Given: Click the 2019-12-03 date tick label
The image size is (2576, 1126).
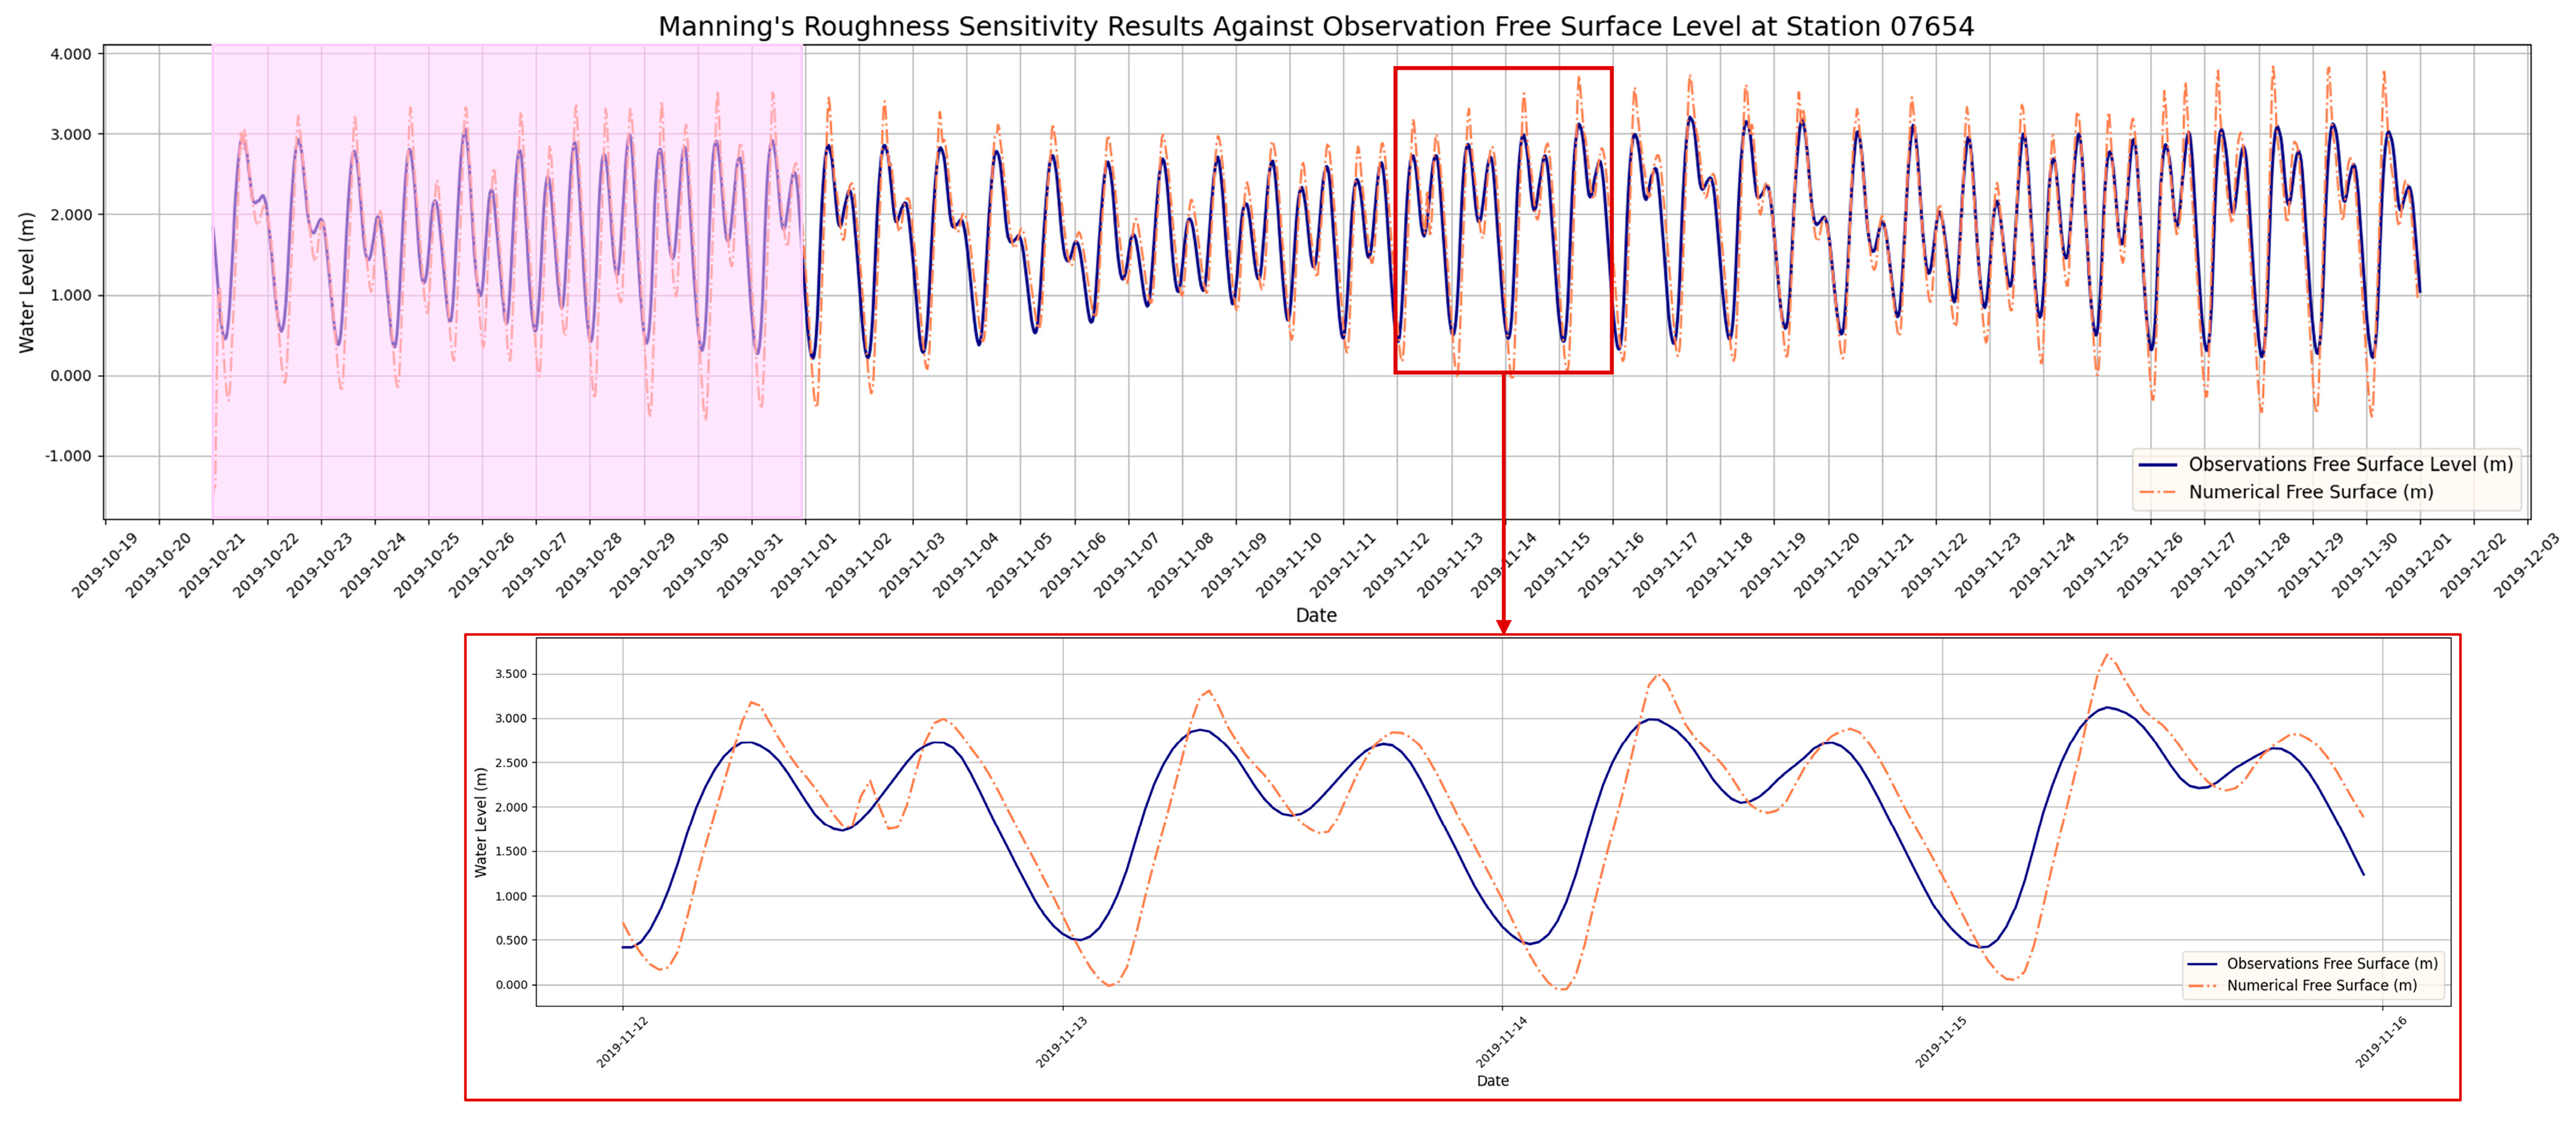Looking at the screenshot, I should click(2526, 566).
